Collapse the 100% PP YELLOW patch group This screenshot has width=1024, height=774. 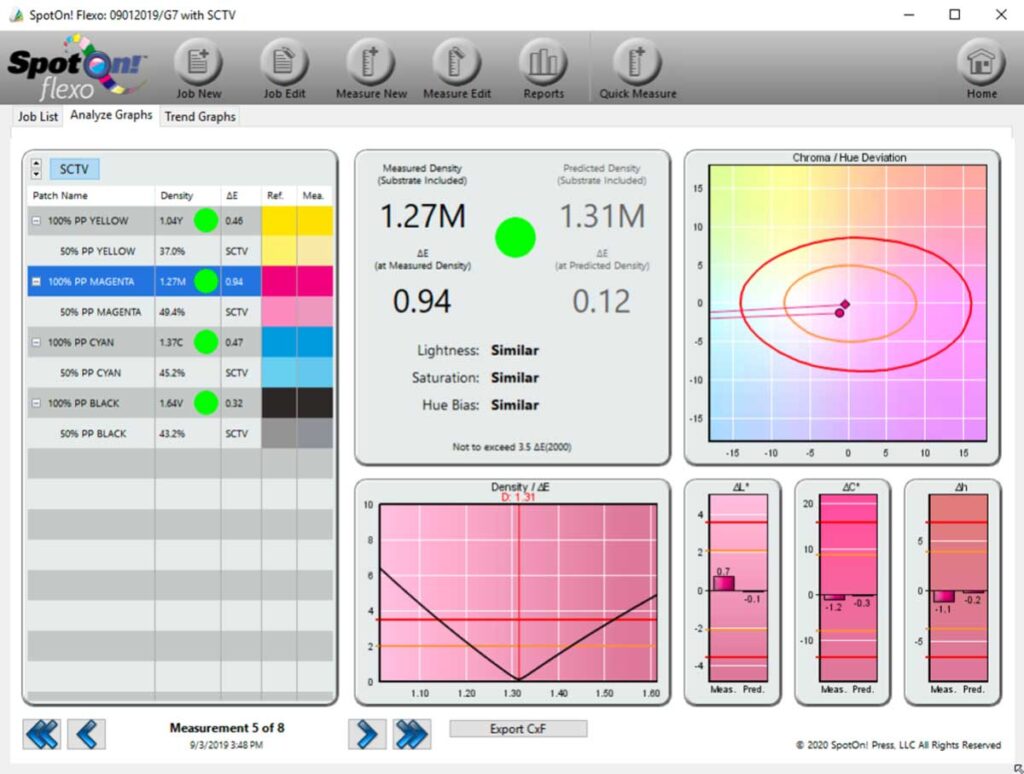pos(36,220)
